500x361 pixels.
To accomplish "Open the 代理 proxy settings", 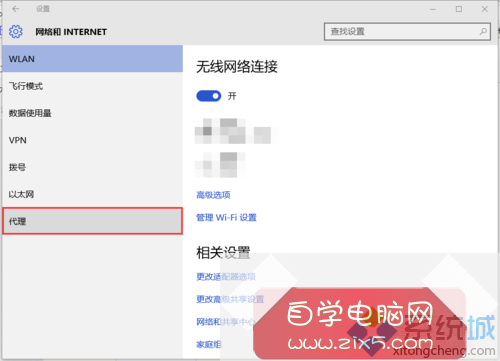I will 93,221.
